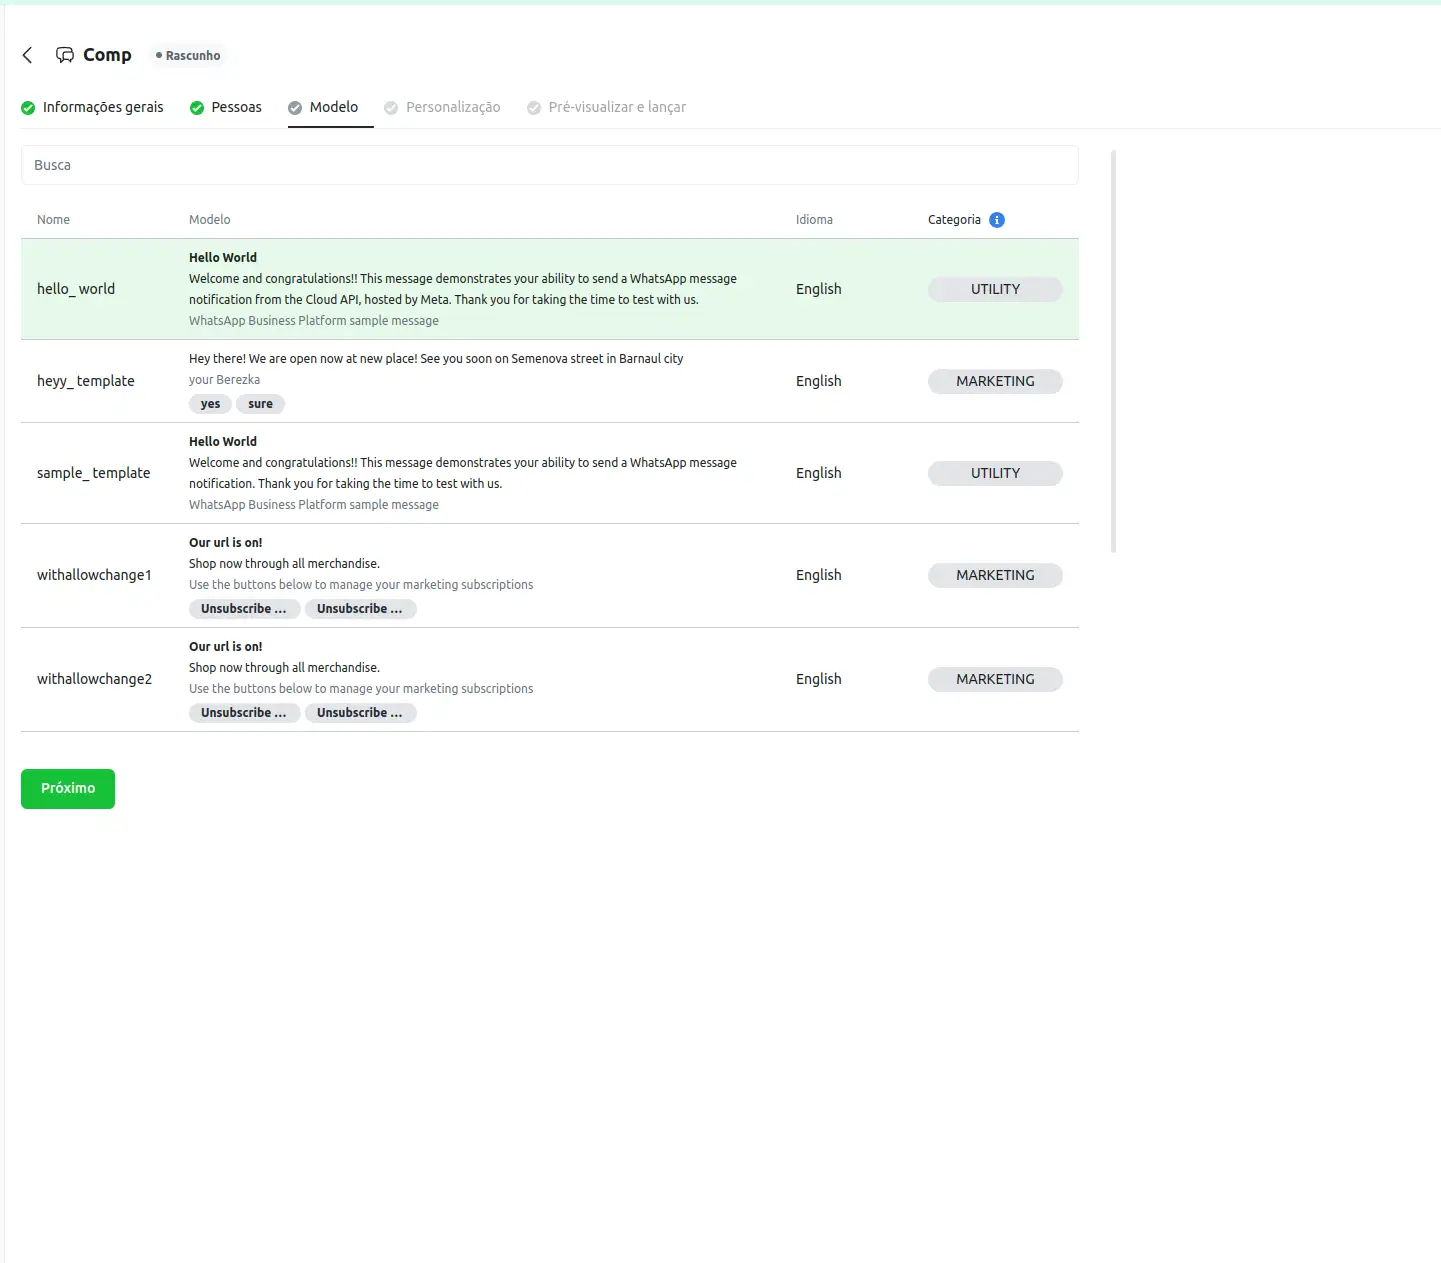
Task: Click the 'yes' button chip in heyy_template
Action: tap(210, 404)
